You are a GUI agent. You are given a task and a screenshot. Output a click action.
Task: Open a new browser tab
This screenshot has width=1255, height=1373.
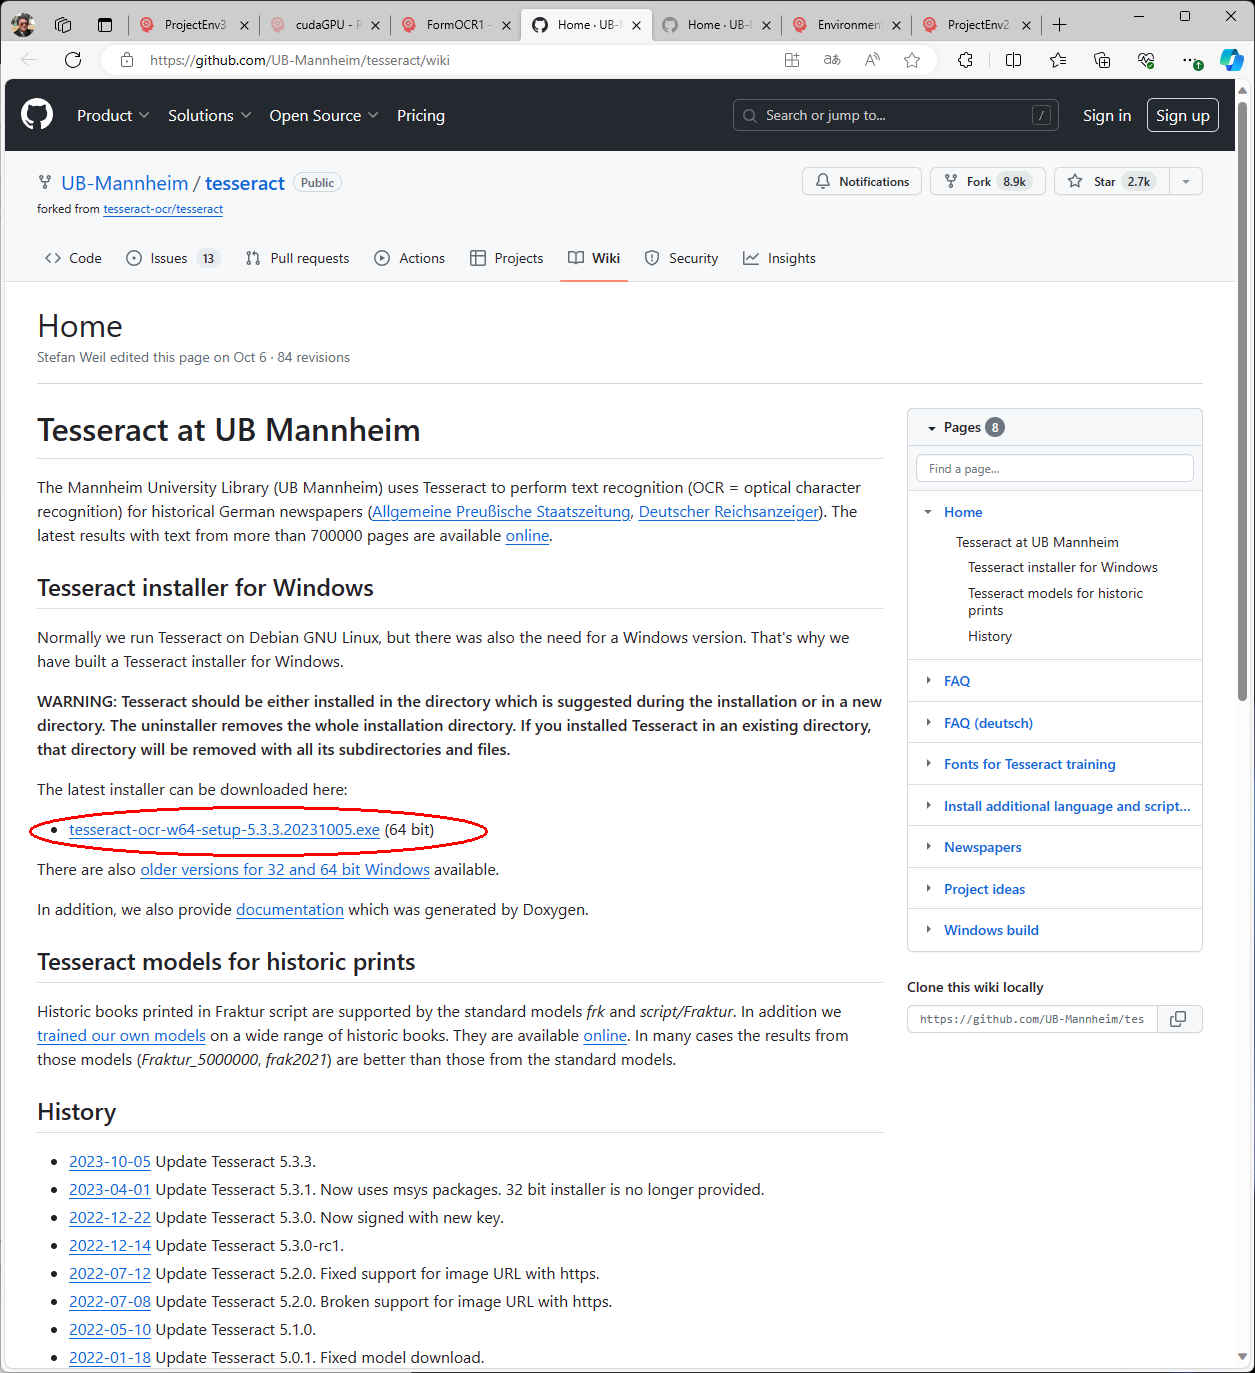pos(1060,25)
